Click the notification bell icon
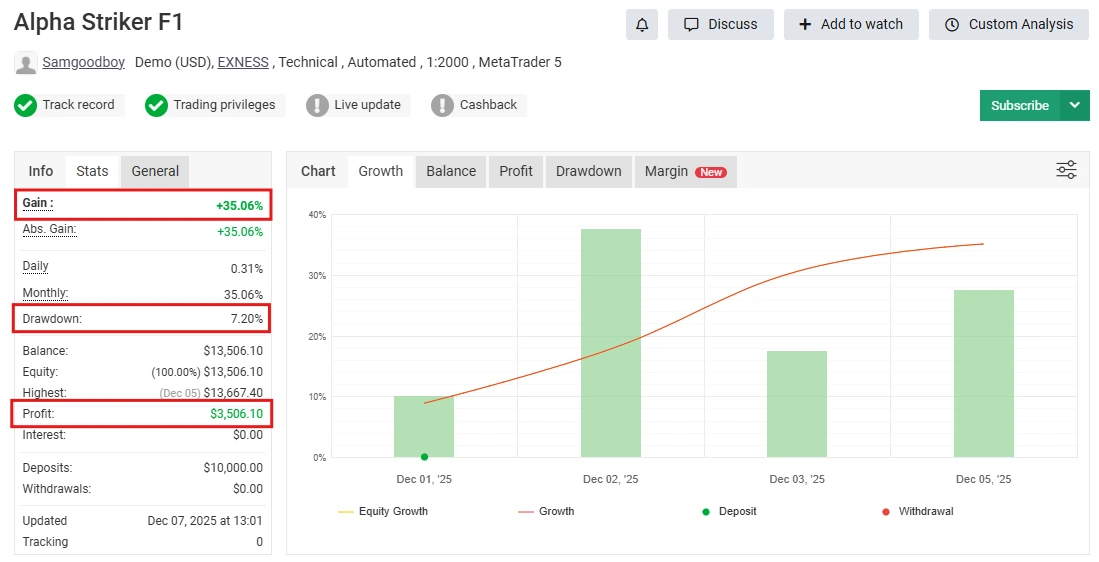The height and width of the screenshot is (562, 1099). point(642,25)
